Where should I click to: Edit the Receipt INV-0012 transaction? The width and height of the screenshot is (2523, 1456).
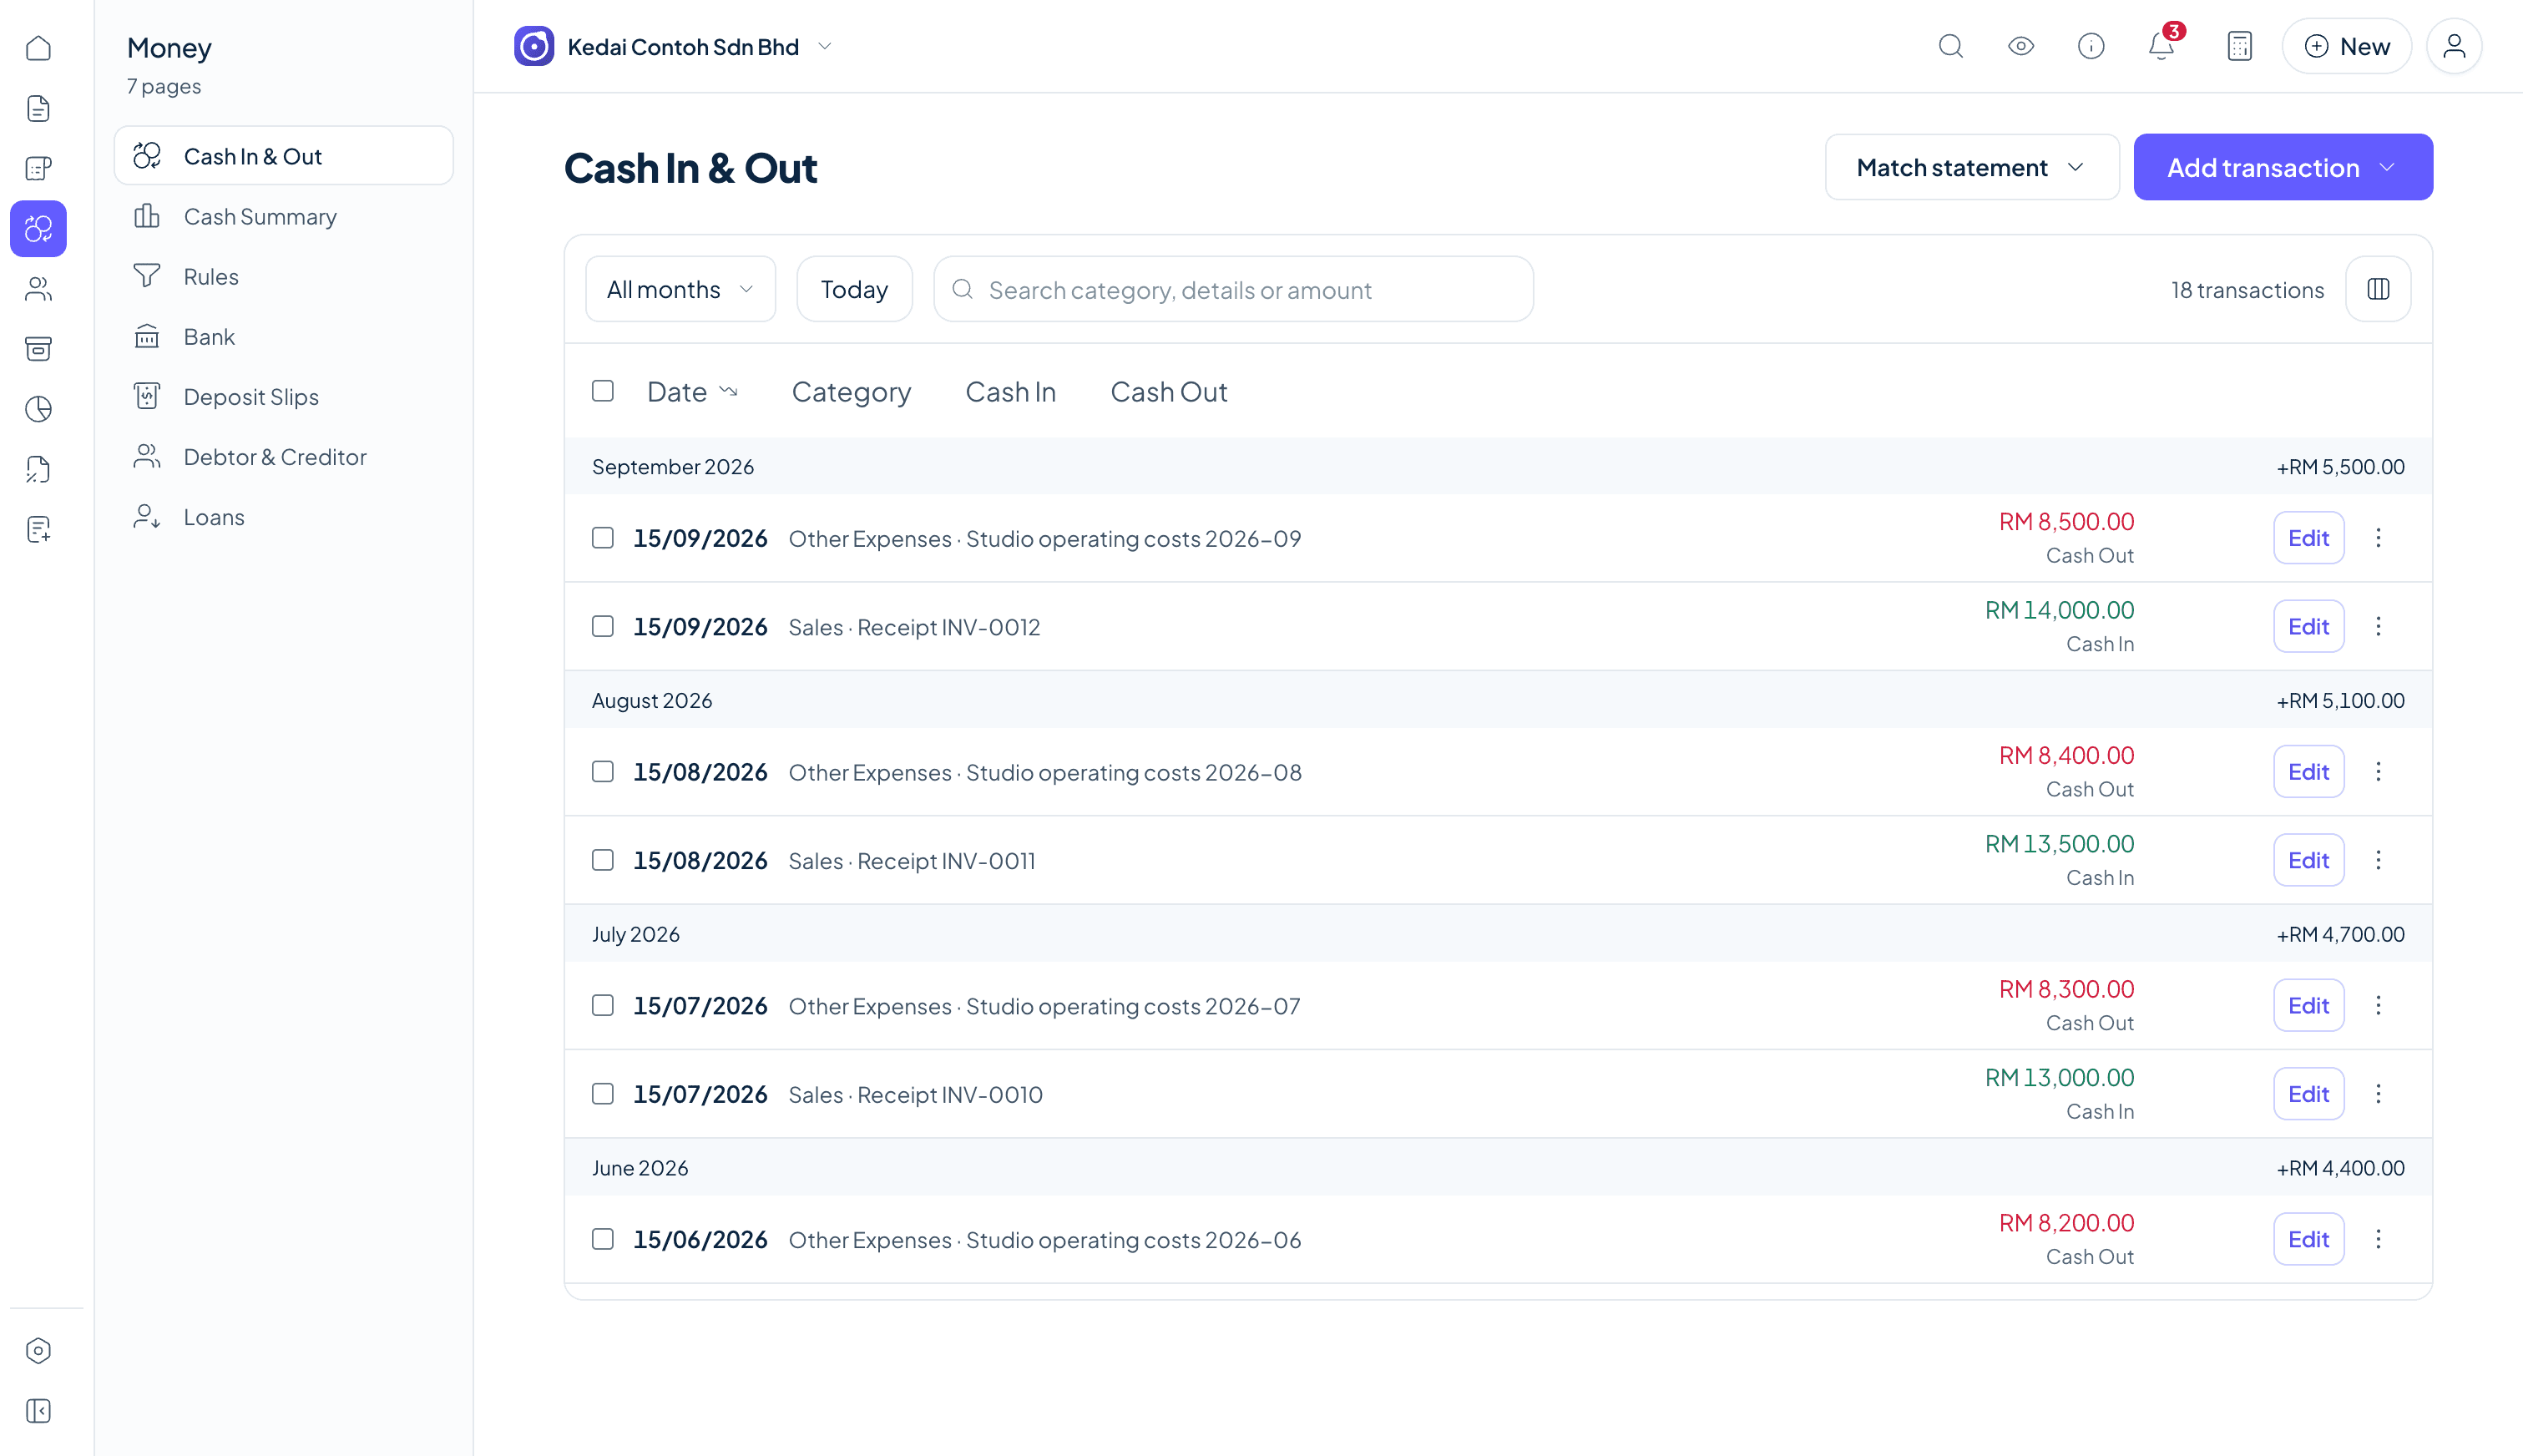click(2308, 626)
